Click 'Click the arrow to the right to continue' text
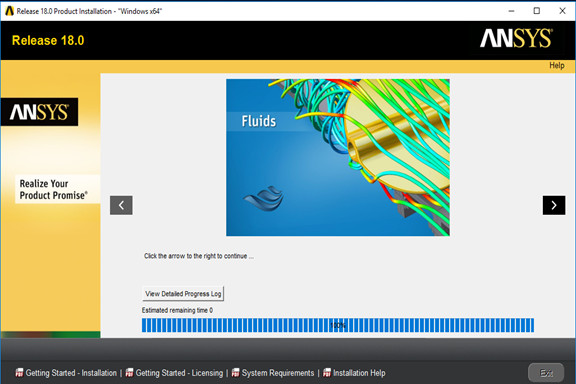The height and width of the screenshot is (384, 576). click(199, 256)
